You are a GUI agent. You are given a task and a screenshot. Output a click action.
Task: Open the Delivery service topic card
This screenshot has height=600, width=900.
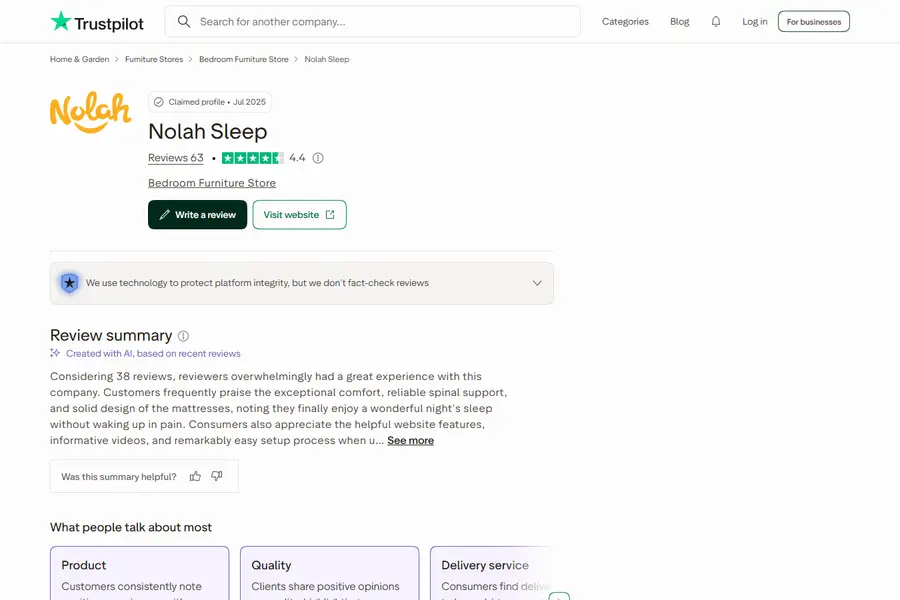click(492, 573)
